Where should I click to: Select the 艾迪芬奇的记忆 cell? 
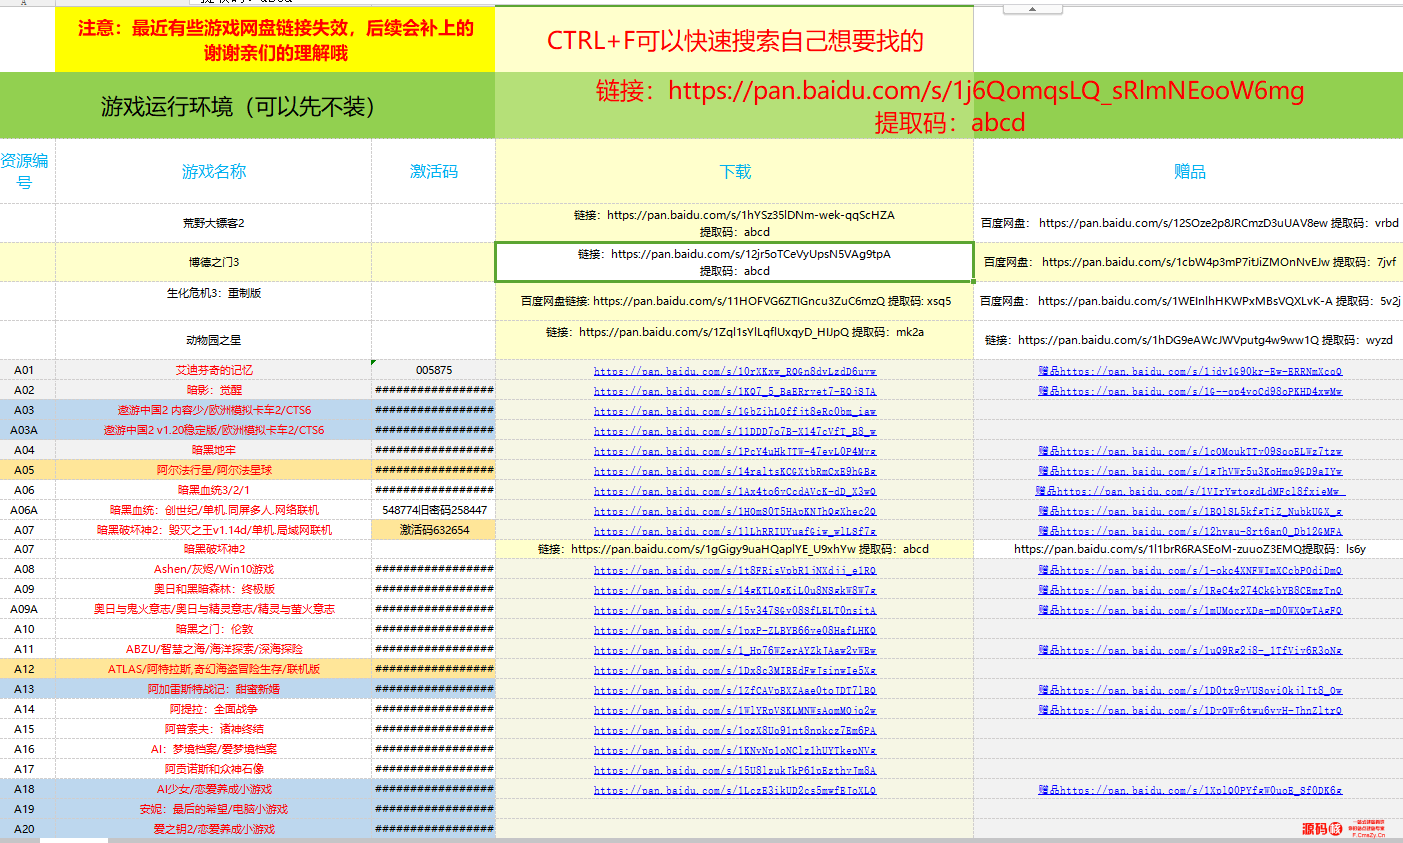coord(213,370)
